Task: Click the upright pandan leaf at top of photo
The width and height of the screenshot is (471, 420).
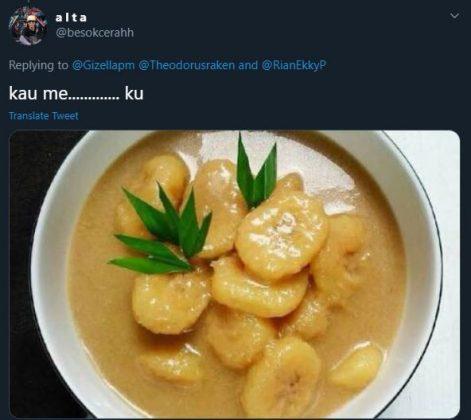Action: coord(256,170)
